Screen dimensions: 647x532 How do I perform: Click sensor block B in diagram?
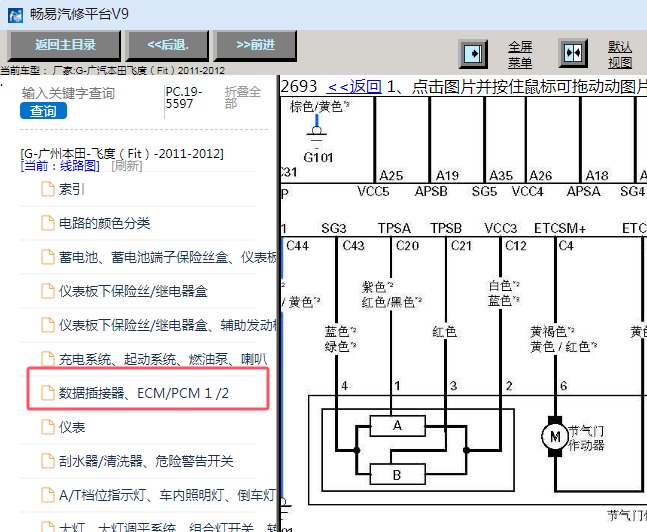pos(397,475)
